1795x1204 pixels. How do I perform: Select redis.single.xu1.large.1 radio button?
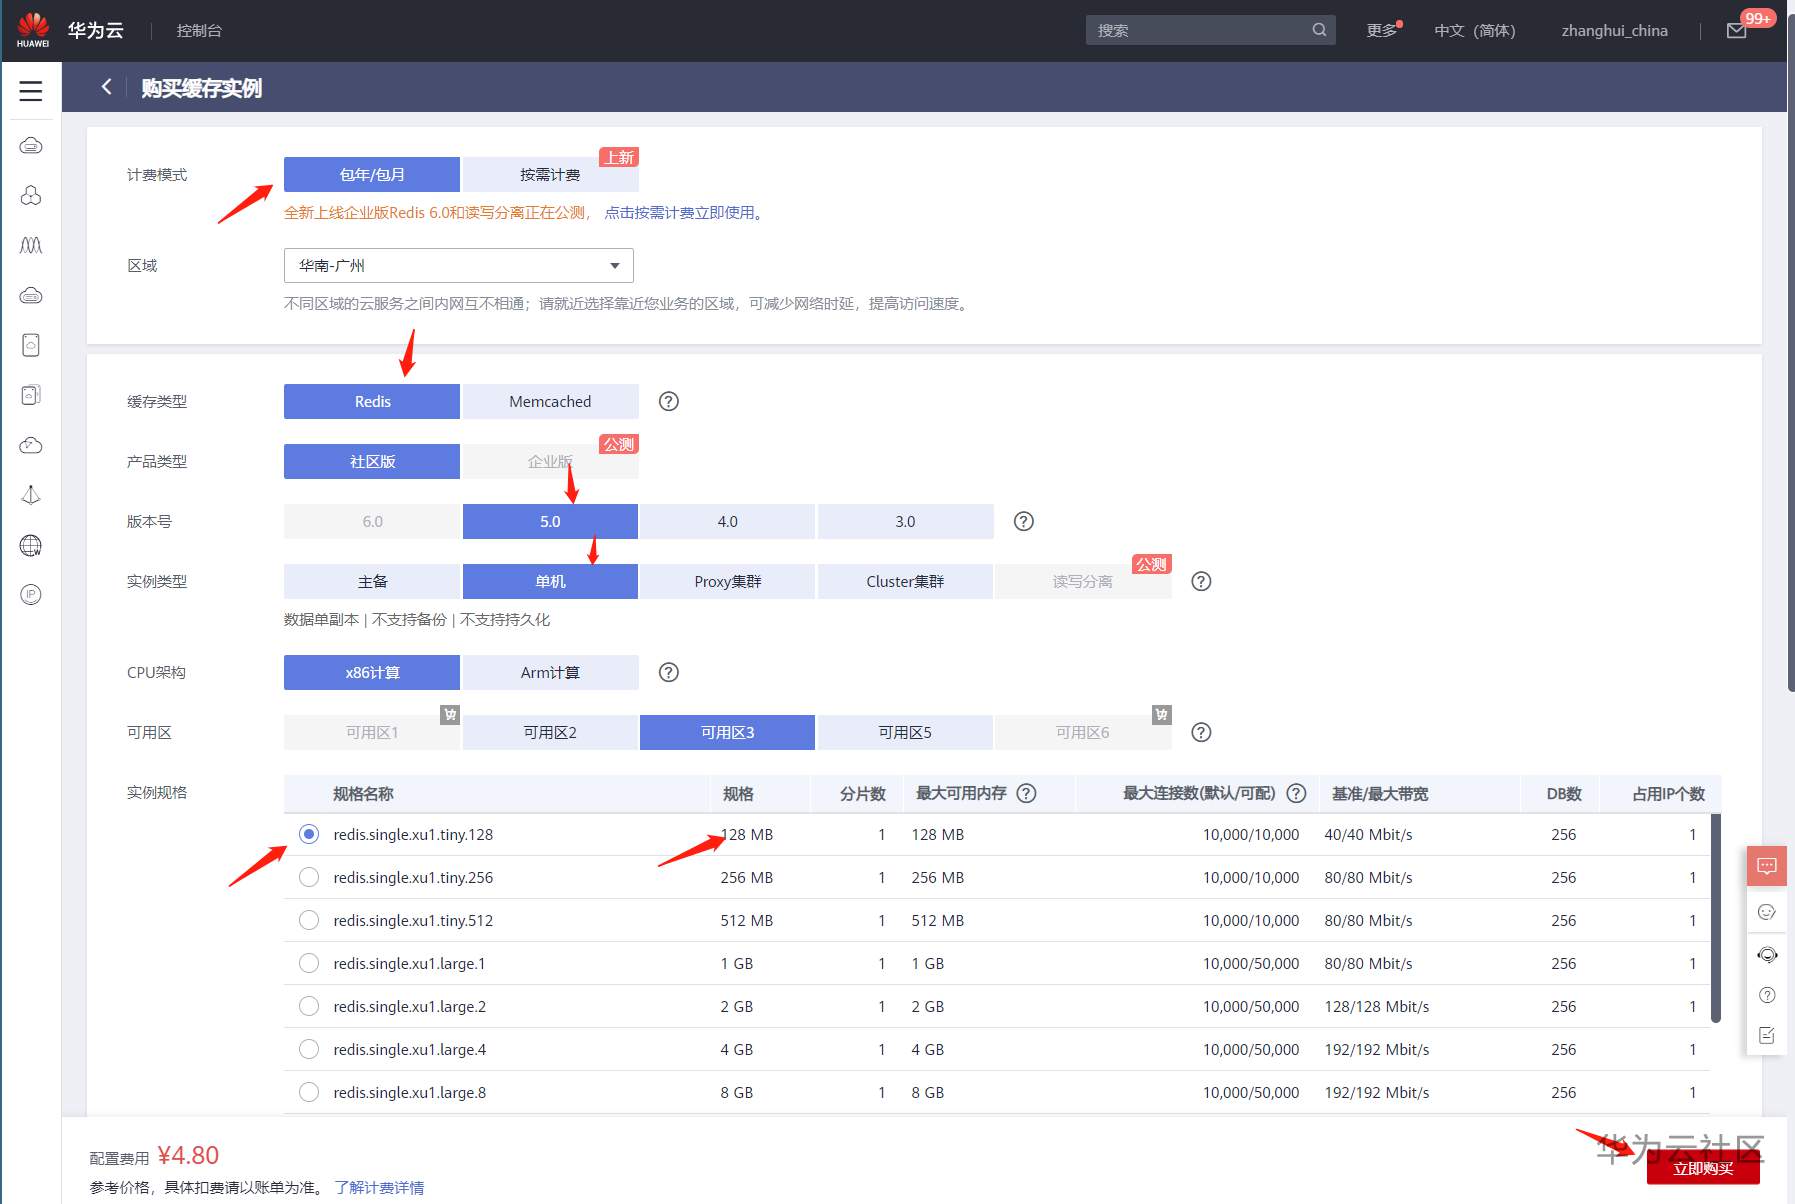(309, 963)
